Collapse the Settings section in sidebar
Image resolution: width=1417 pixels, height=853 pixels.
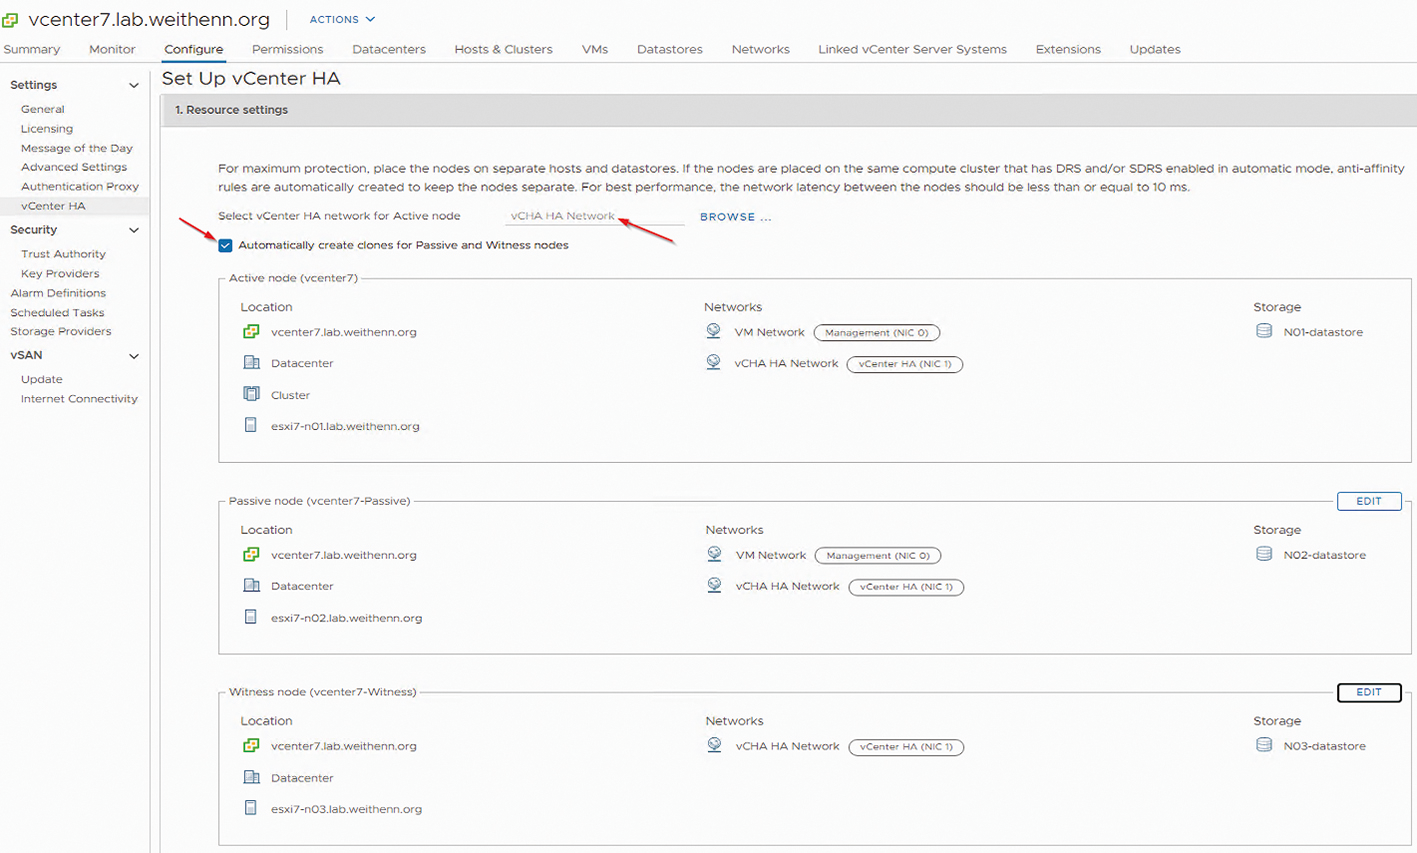coord(134,86)
